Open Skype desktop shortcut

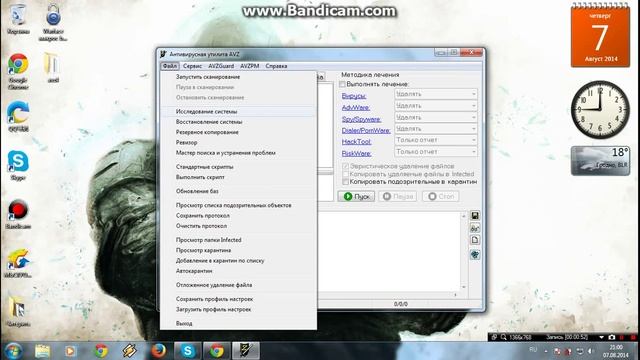pyautogui.click(x=18, y=165)
